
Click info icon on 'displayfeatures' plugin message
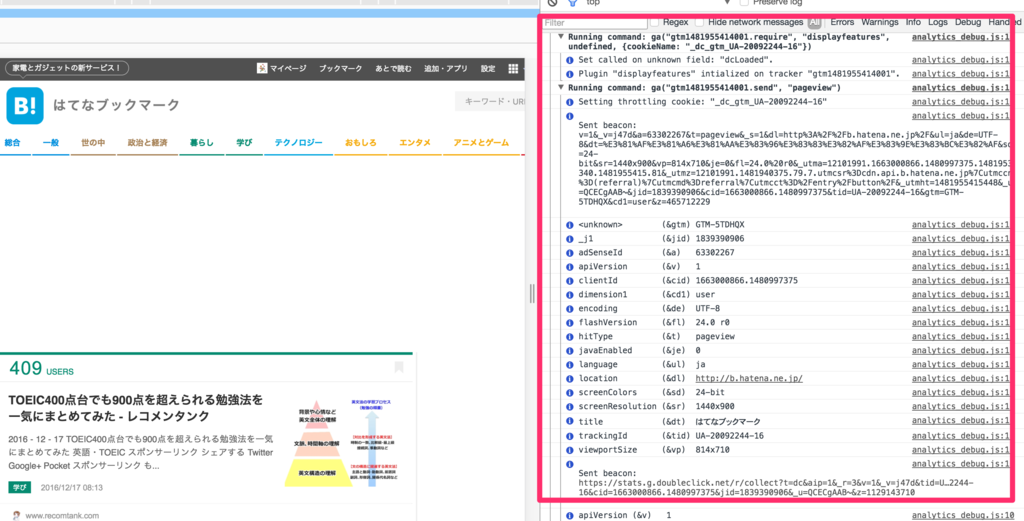[x=569, y=73]
